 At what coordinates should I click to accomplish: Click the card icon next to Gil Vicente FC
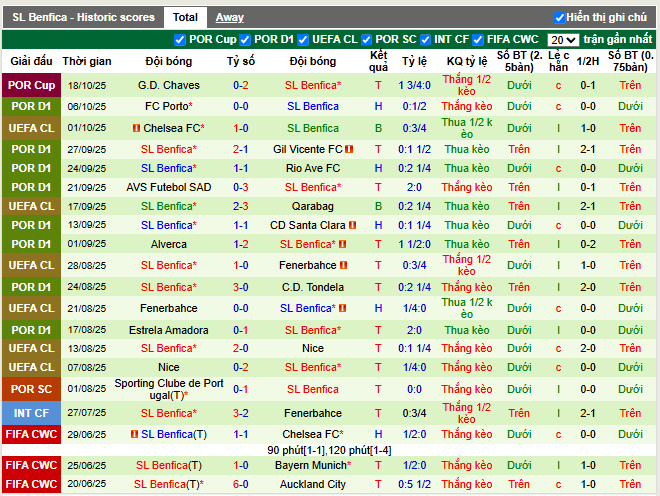pos(350,149)
